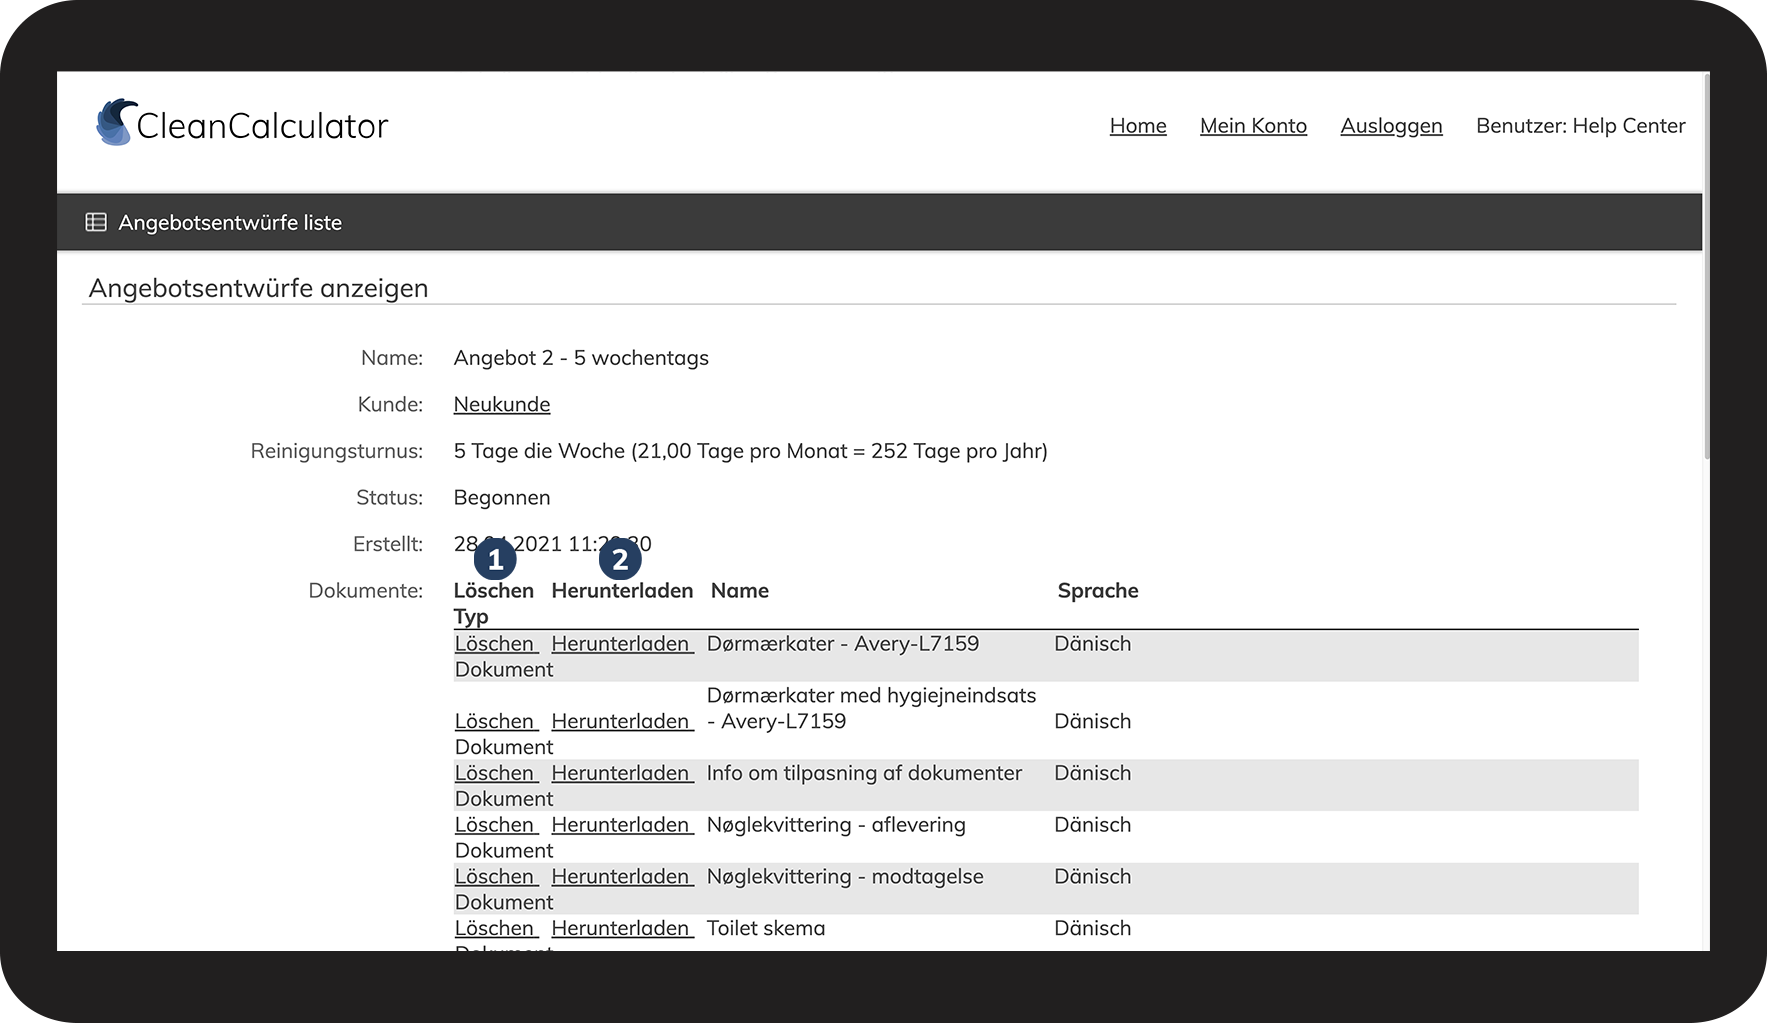
Task: Click the numbered marker 2 badge
Action: (x=620, y=560)
